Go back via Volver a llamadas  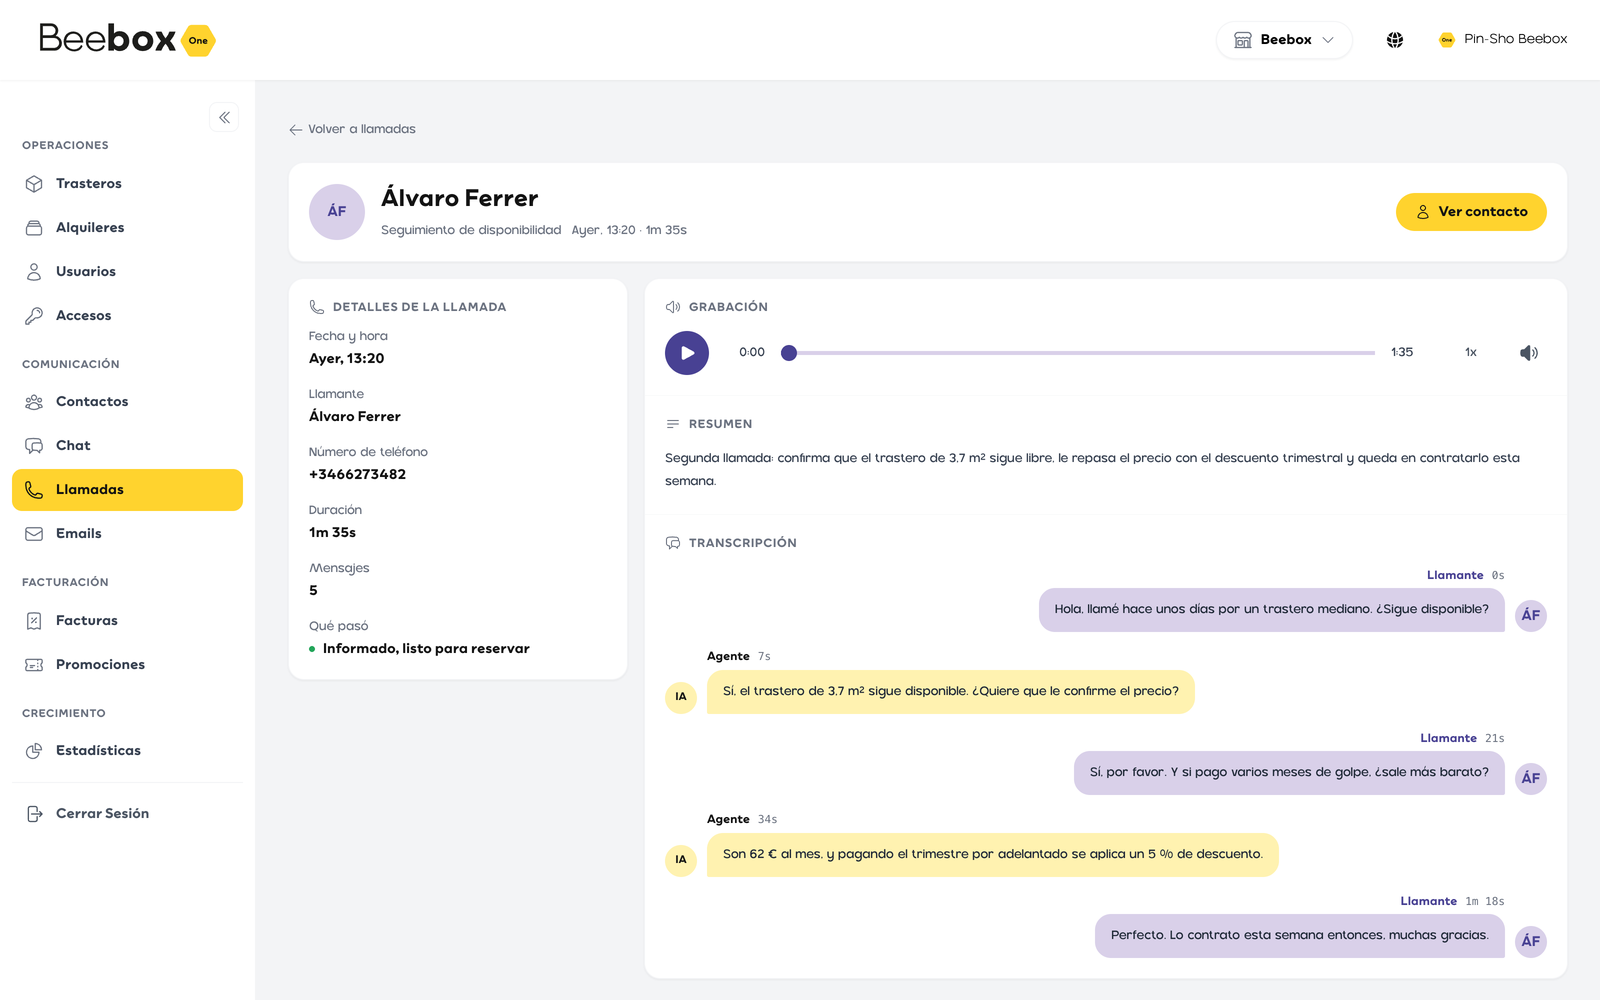tap(352, 129)
